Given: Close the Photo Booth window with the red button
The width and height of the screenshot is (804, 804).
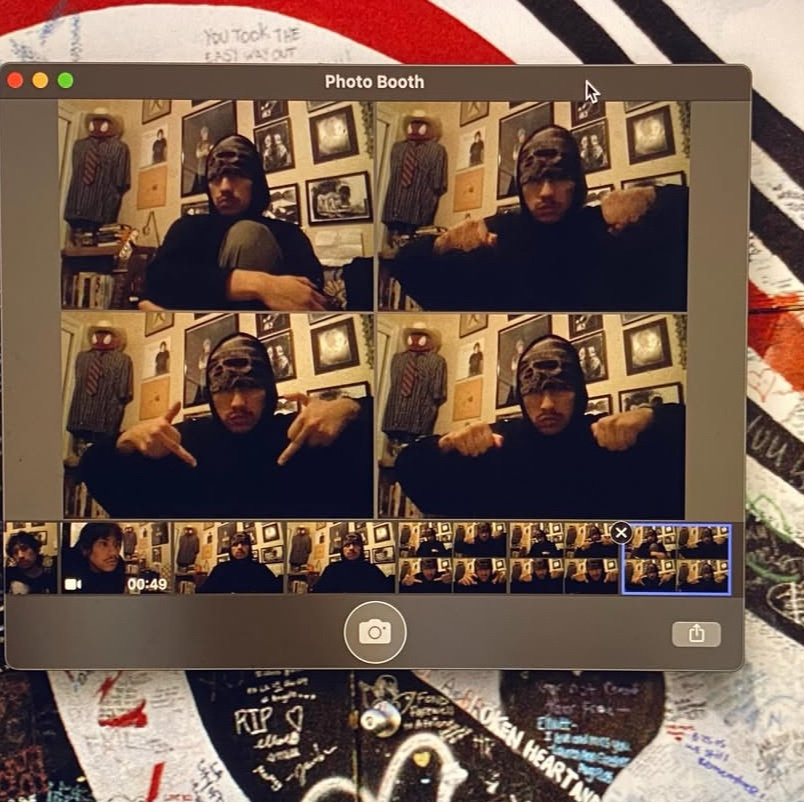Looking at the screenshot, I should click(x=15, y=81).
